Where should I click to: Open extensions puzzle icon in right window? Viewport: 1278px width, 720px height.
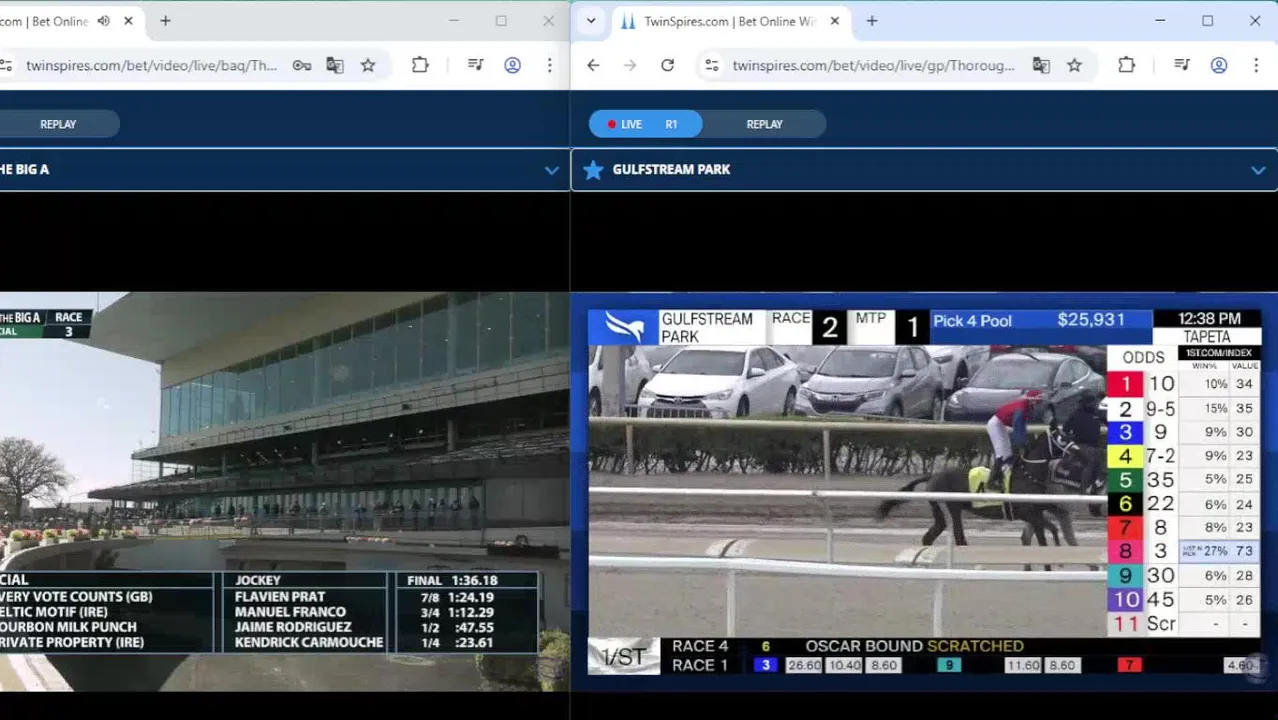click(1126, 65)
